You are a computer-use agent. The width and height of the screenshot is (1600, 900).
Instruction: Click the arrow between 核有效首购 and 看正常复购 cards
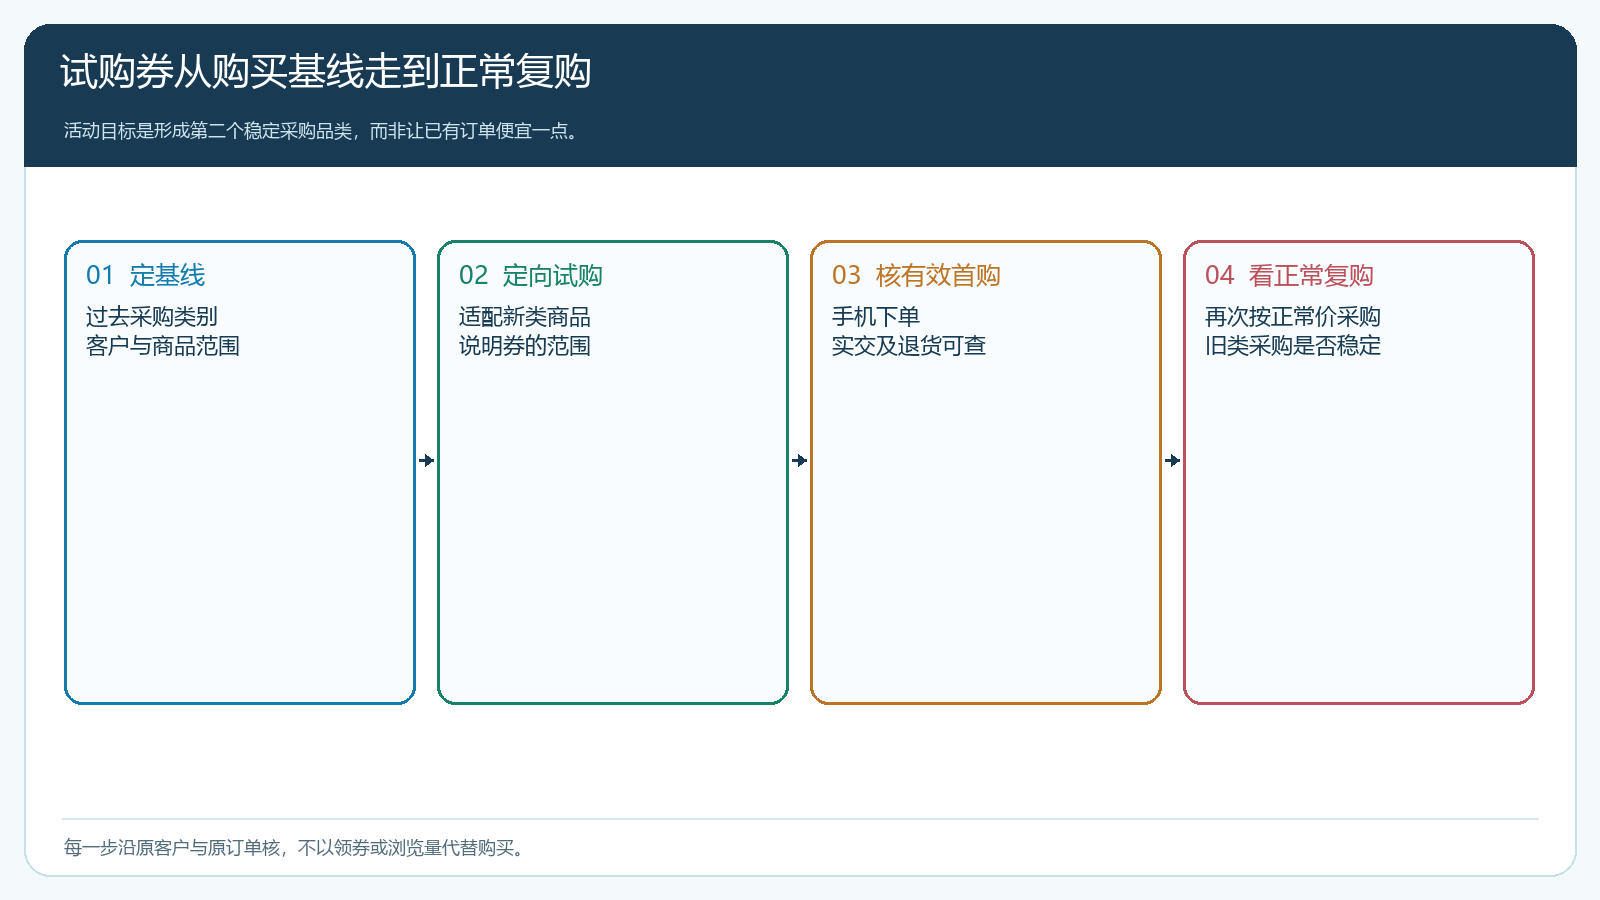1173,460
